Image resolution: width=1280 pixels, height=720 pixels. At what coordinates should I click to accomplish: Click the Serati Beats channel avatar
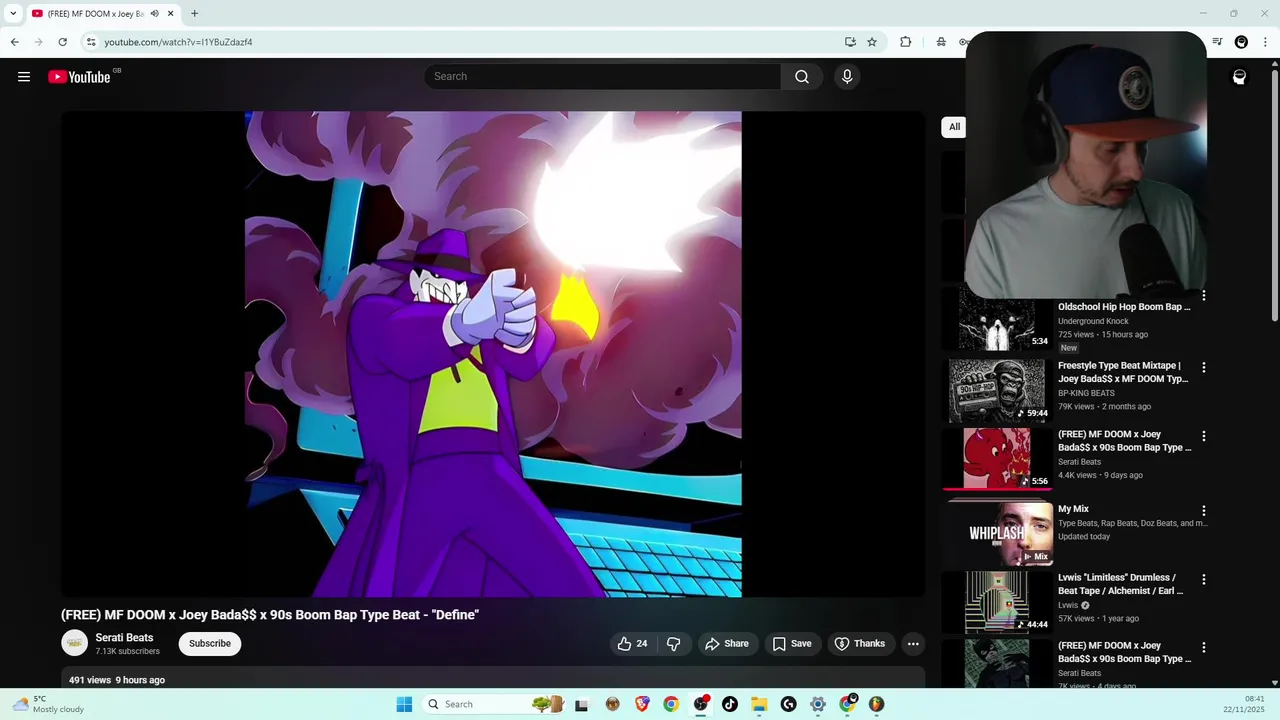pyautogui.click(x=75, y=643)
